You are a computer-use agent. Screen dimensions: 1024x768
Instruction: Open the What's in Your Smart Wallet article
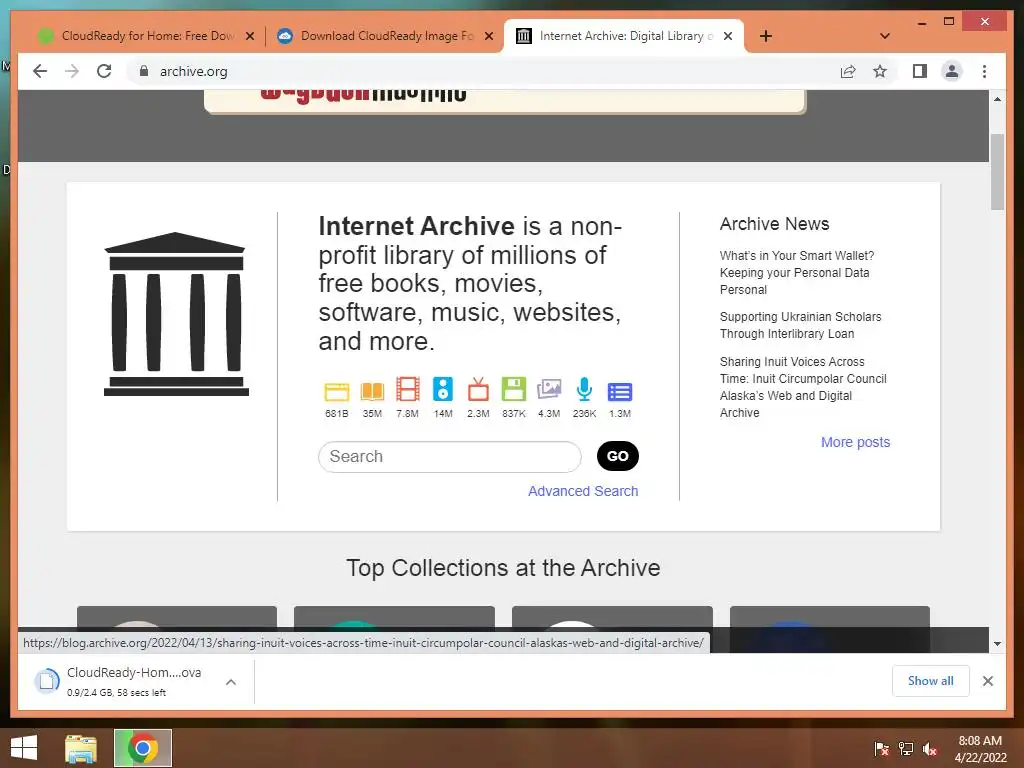coord(797,272)
